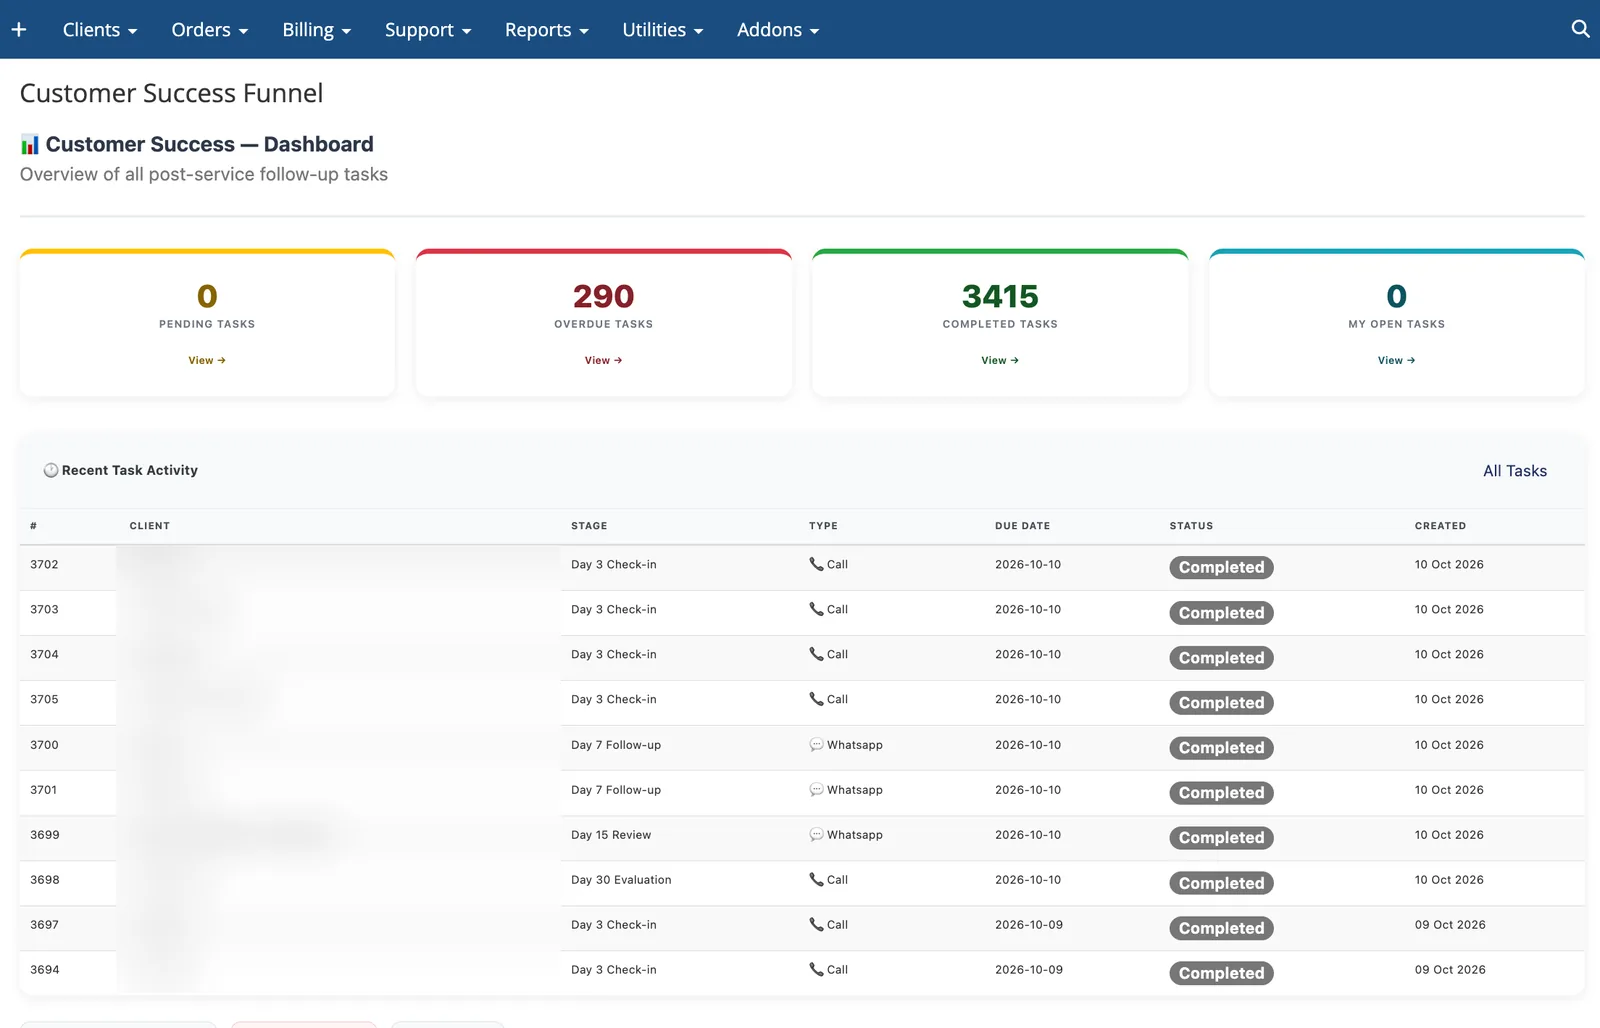Click the DUE DATE column header

click(1022, 525)
